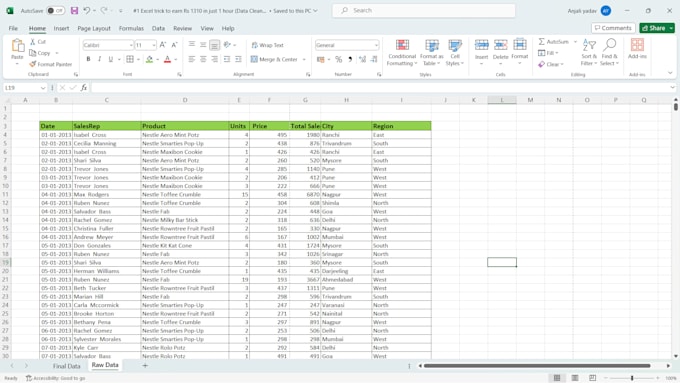Click Increase Decimal icon
The width and height of the screenshot is (680, 383).
(x=362, y=59)
